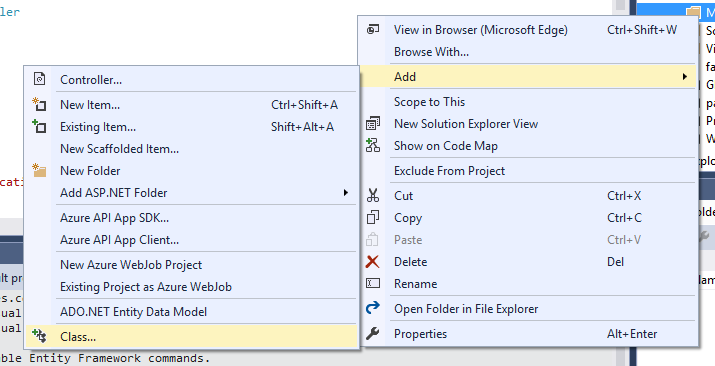715x366 pixels.
Task: Choose New Azure WebJob Project
Action: tap(131, 265)
